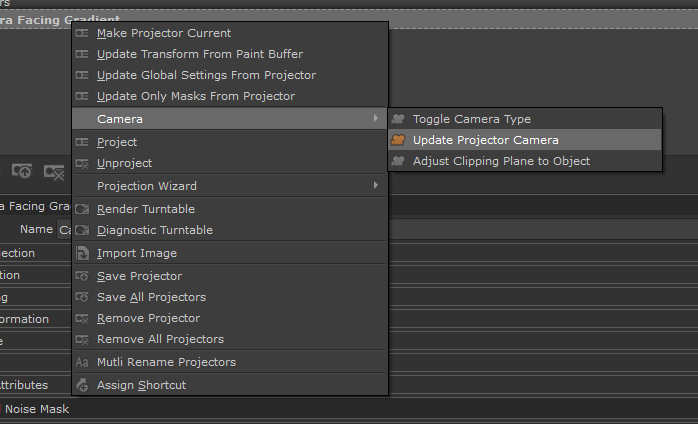
Task: Click the Multi Rename Projectors Aa icon
Action: pos(83,362)
